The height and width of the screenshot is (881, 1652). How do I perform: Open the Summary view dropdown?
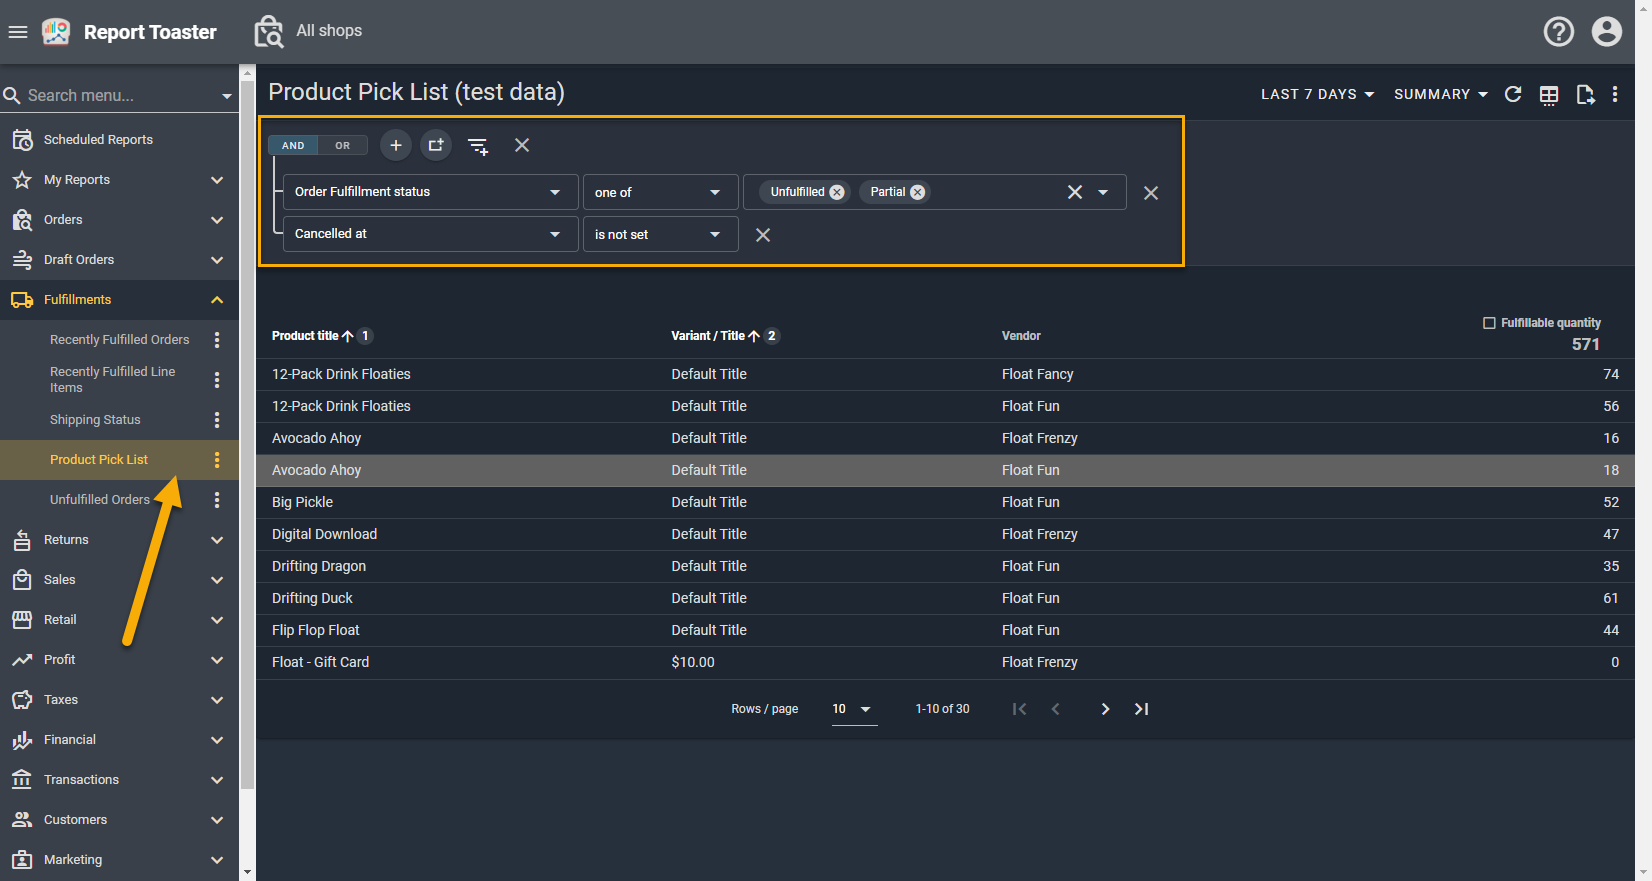(1440, 94)
